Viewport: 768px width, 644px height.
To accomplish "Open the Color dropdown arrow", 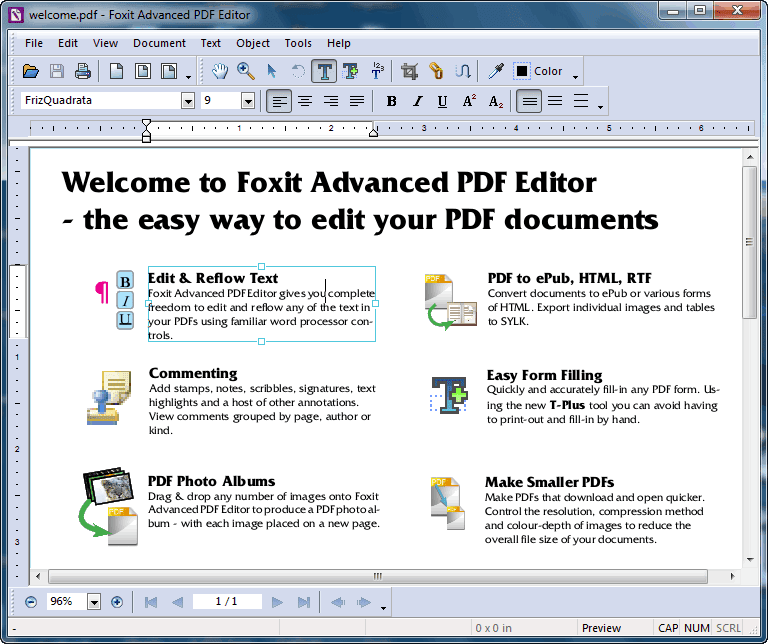I will click(x=576, y=76).
